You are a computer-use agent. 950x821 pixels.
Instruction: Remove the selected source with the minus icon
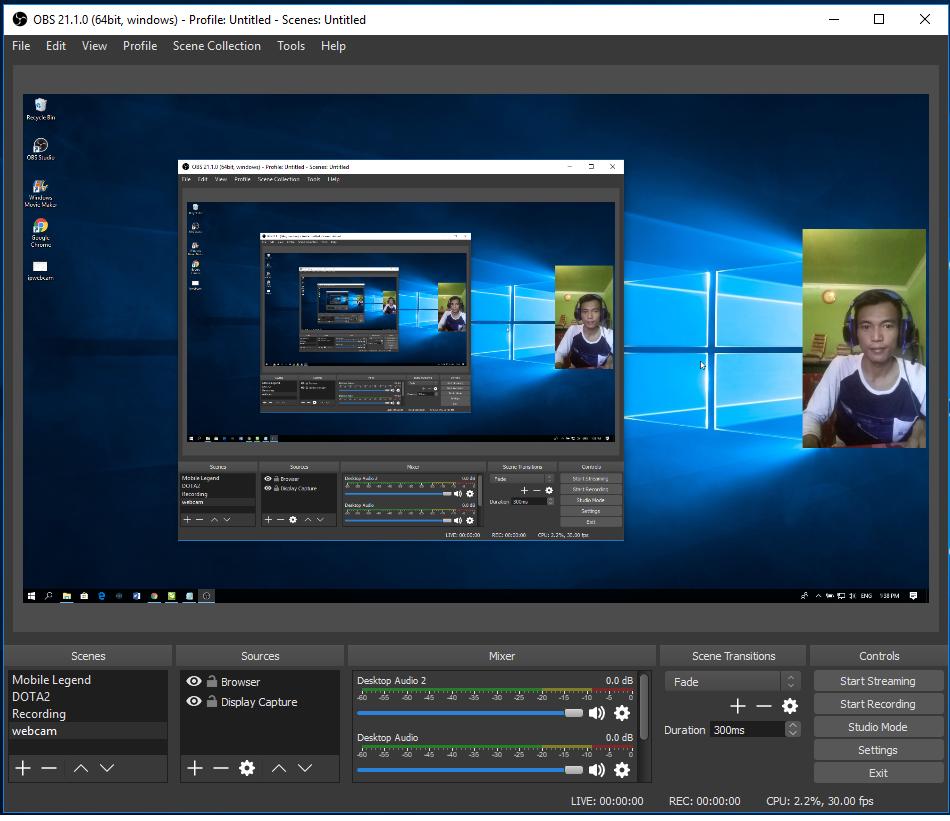click(221, 768)
